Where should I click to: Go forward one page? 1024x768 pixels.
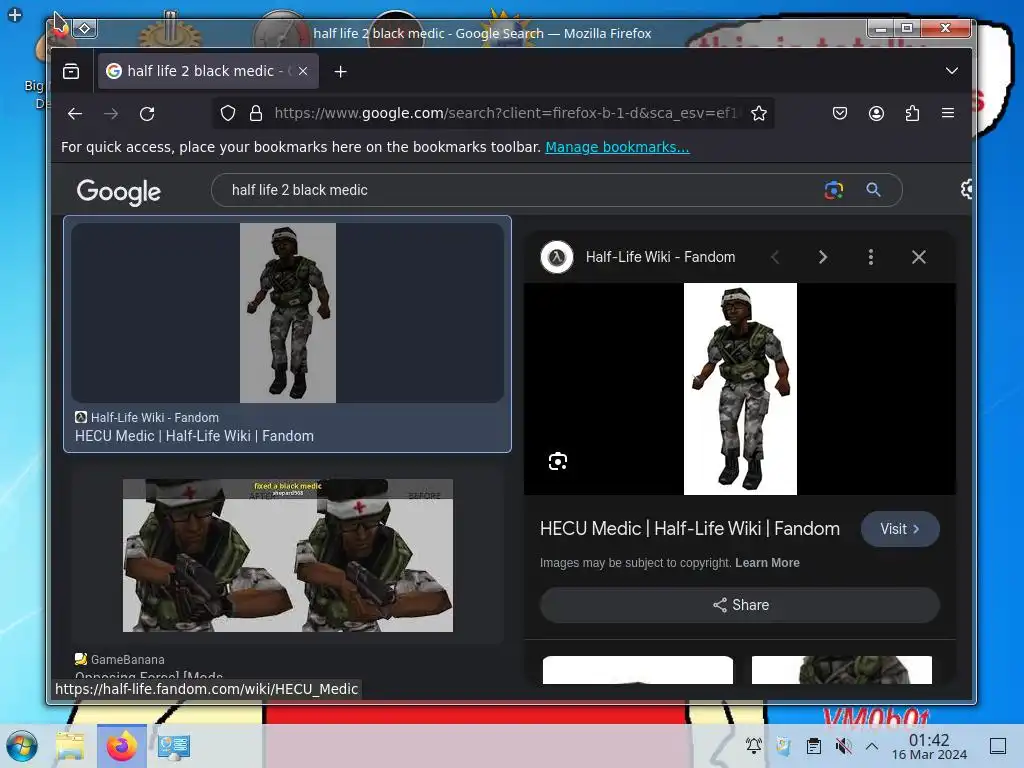(111, 114)
